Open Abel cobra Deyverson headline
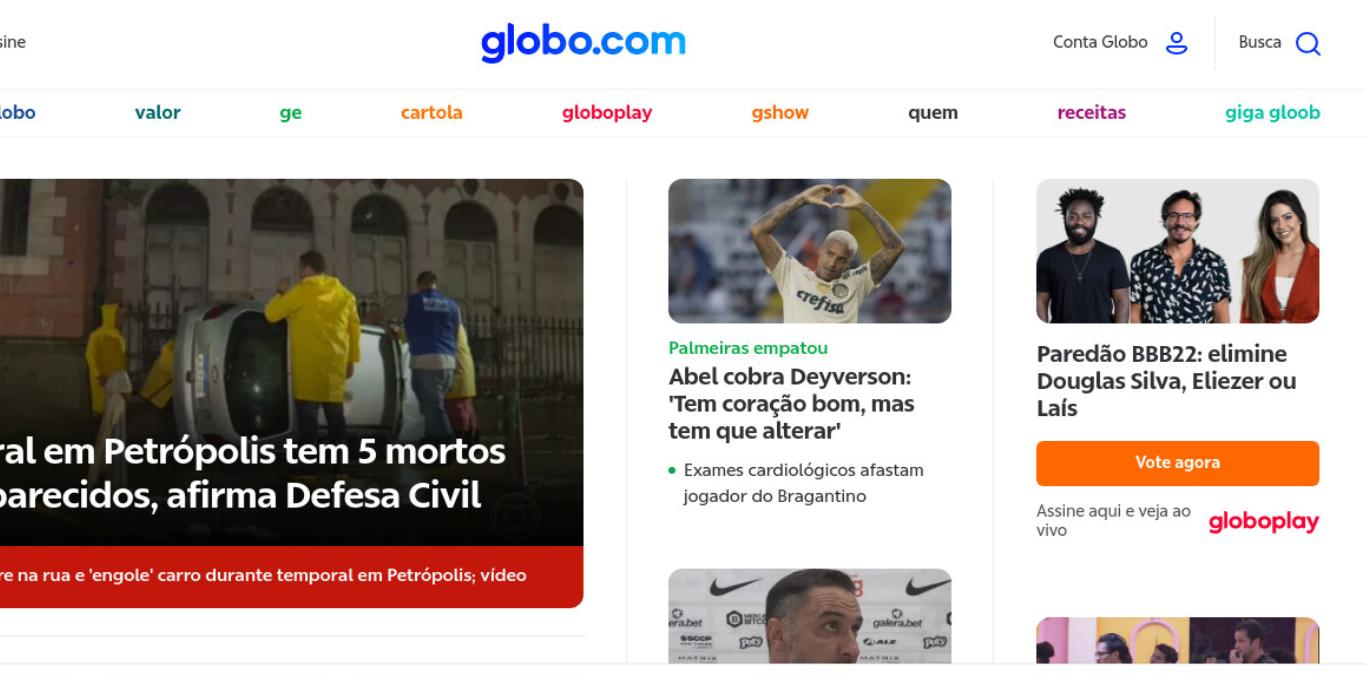1366x677 pixels. [x=791, y=404]
